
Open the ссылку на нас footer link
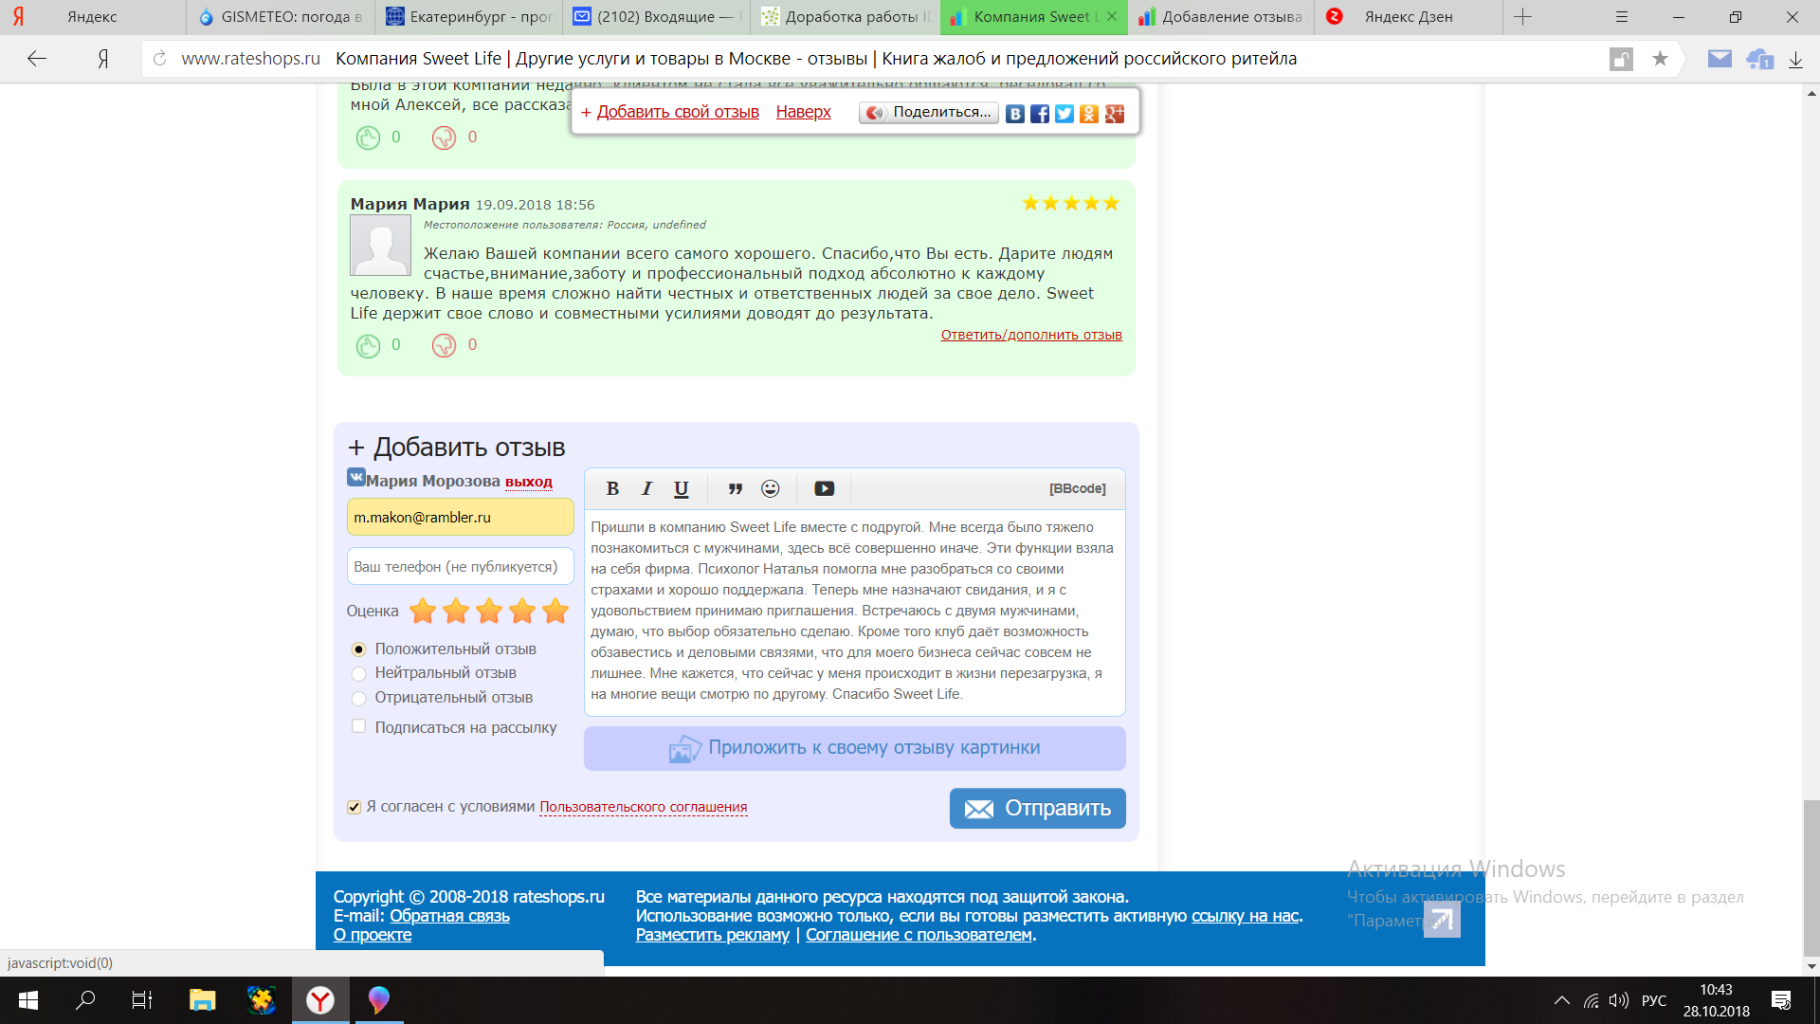(1245, 916)
